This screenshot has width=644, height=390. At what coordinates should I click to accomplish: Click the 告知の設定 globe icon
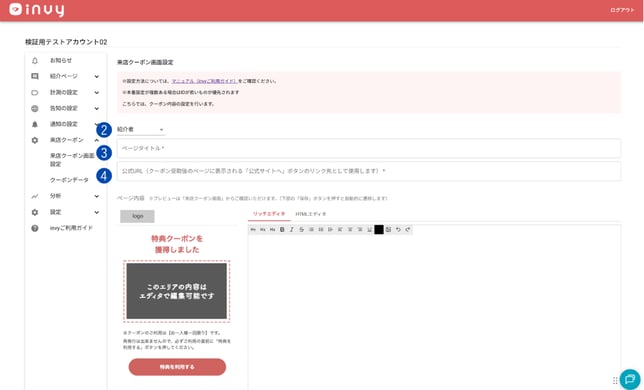(x=35, y=108)
